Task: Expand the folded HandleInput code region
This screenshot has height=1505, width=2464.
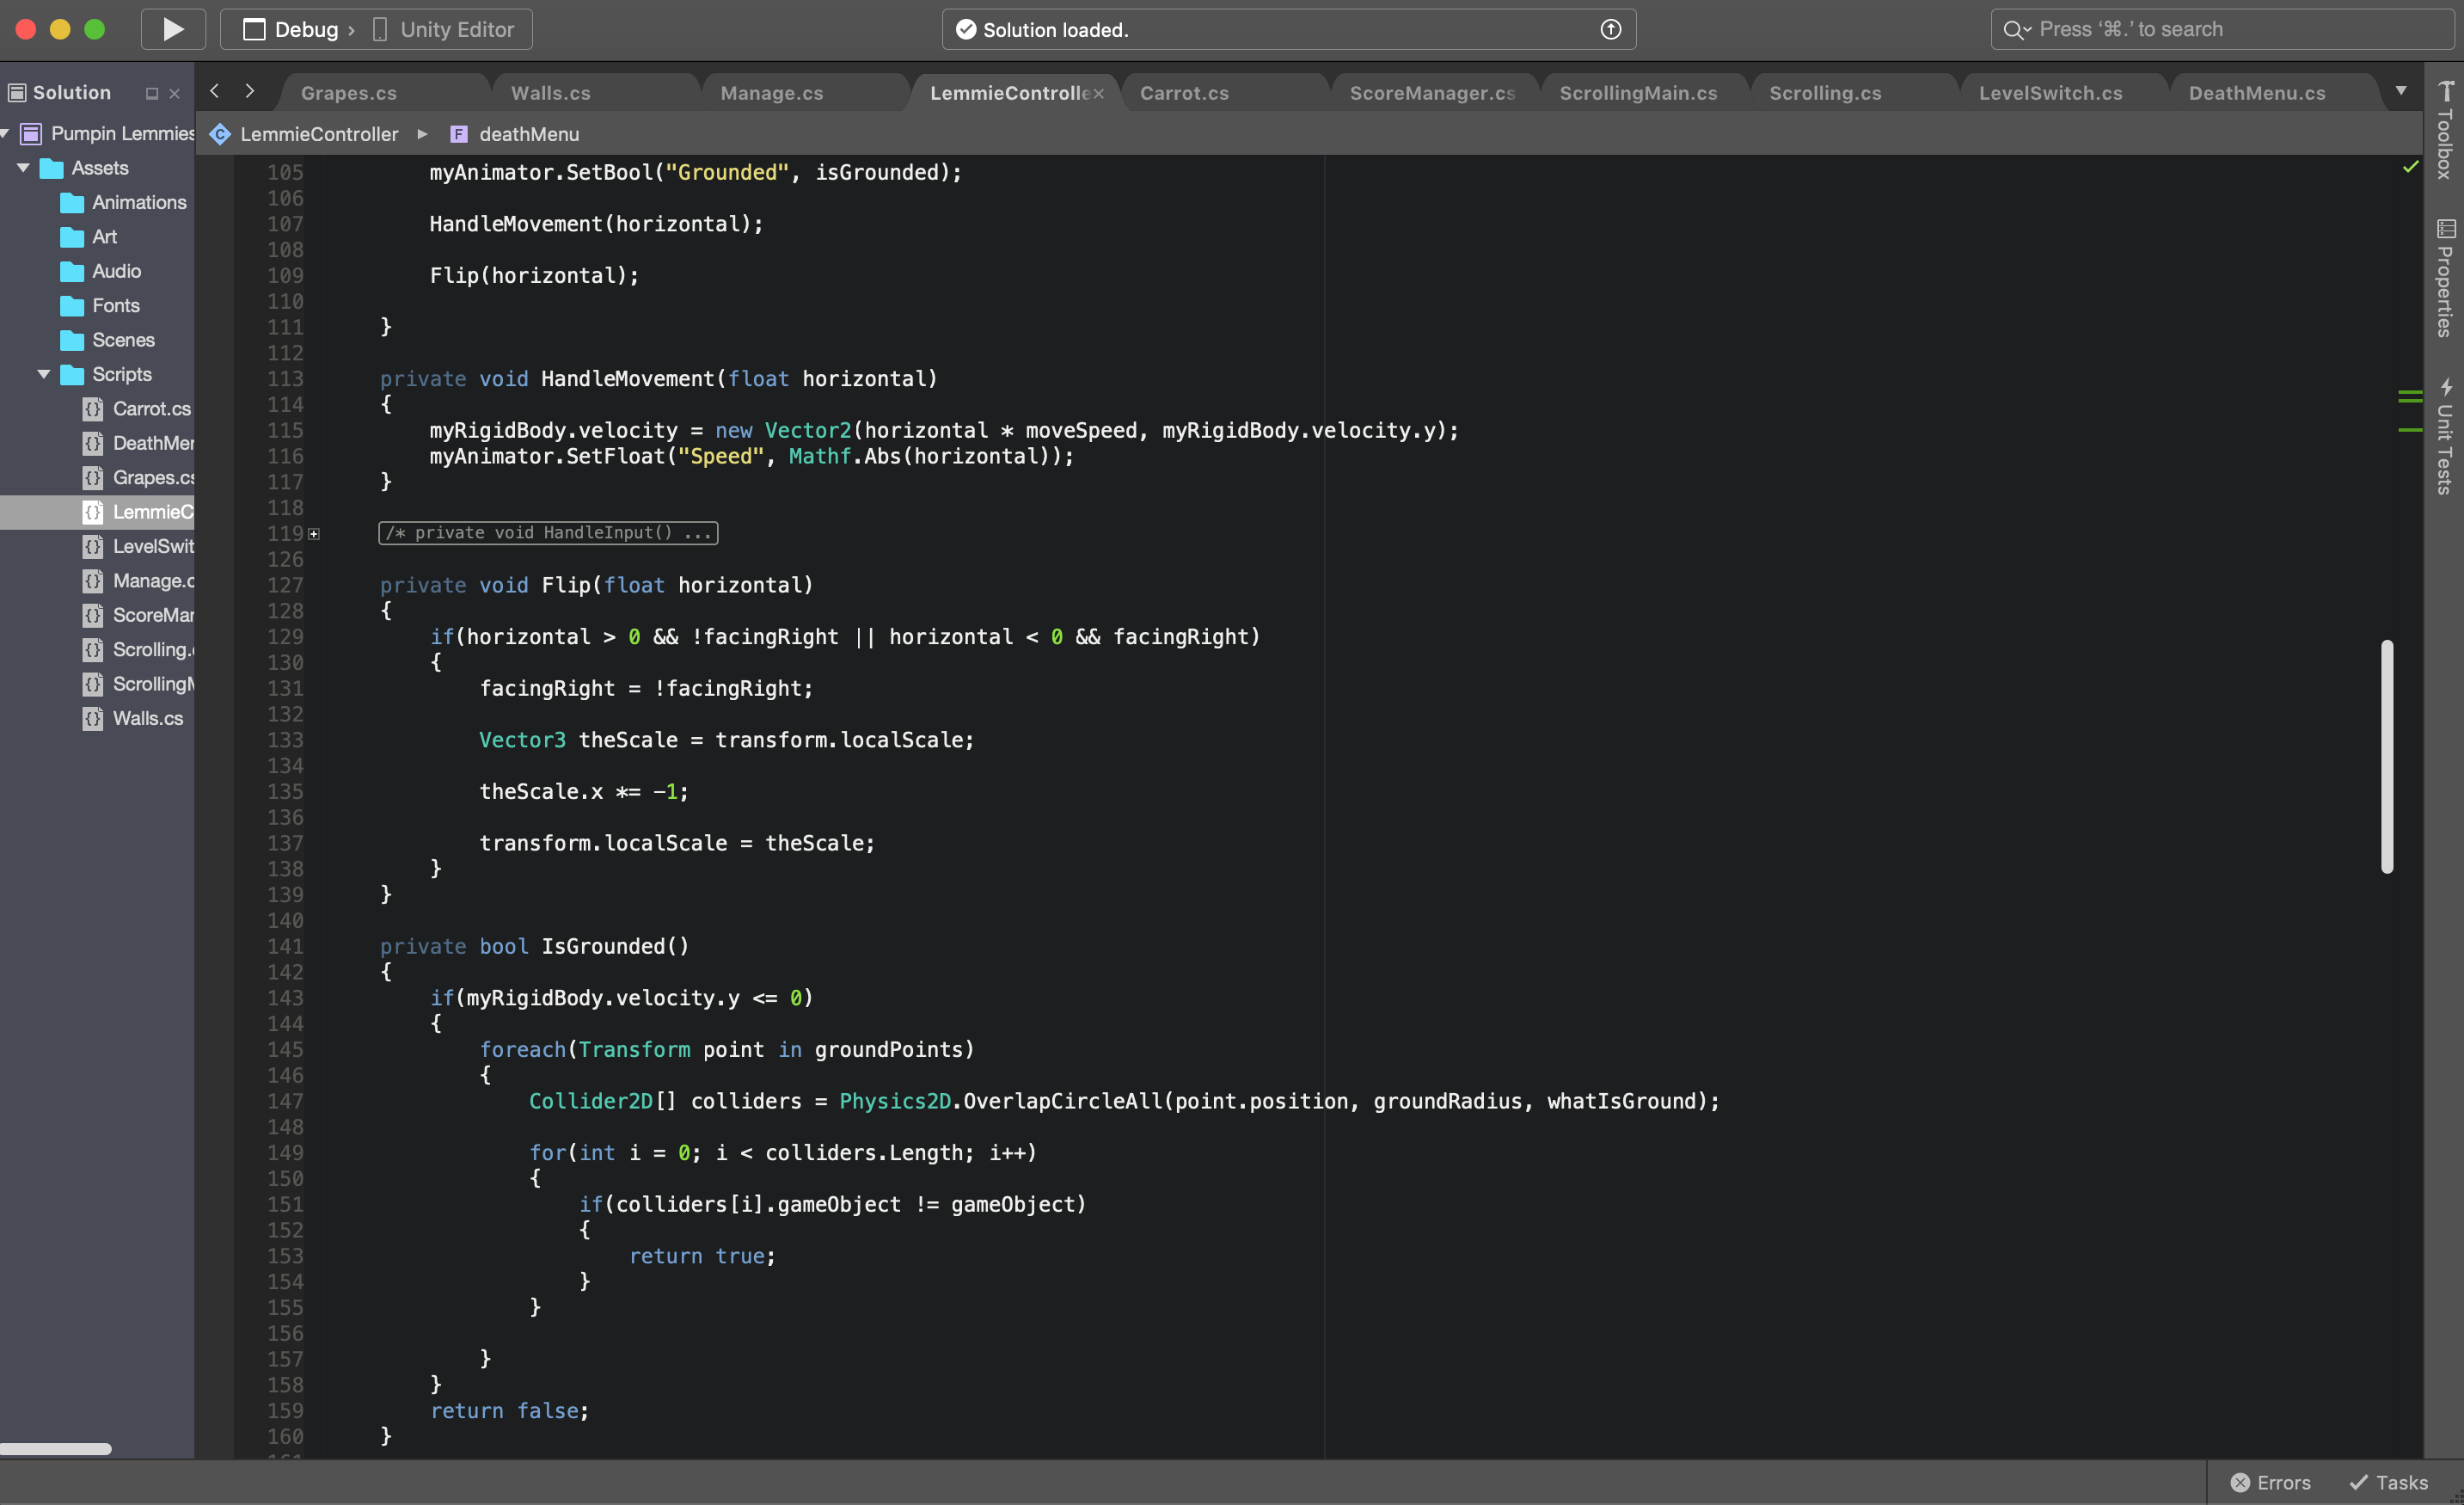Action: click(314, 534)
